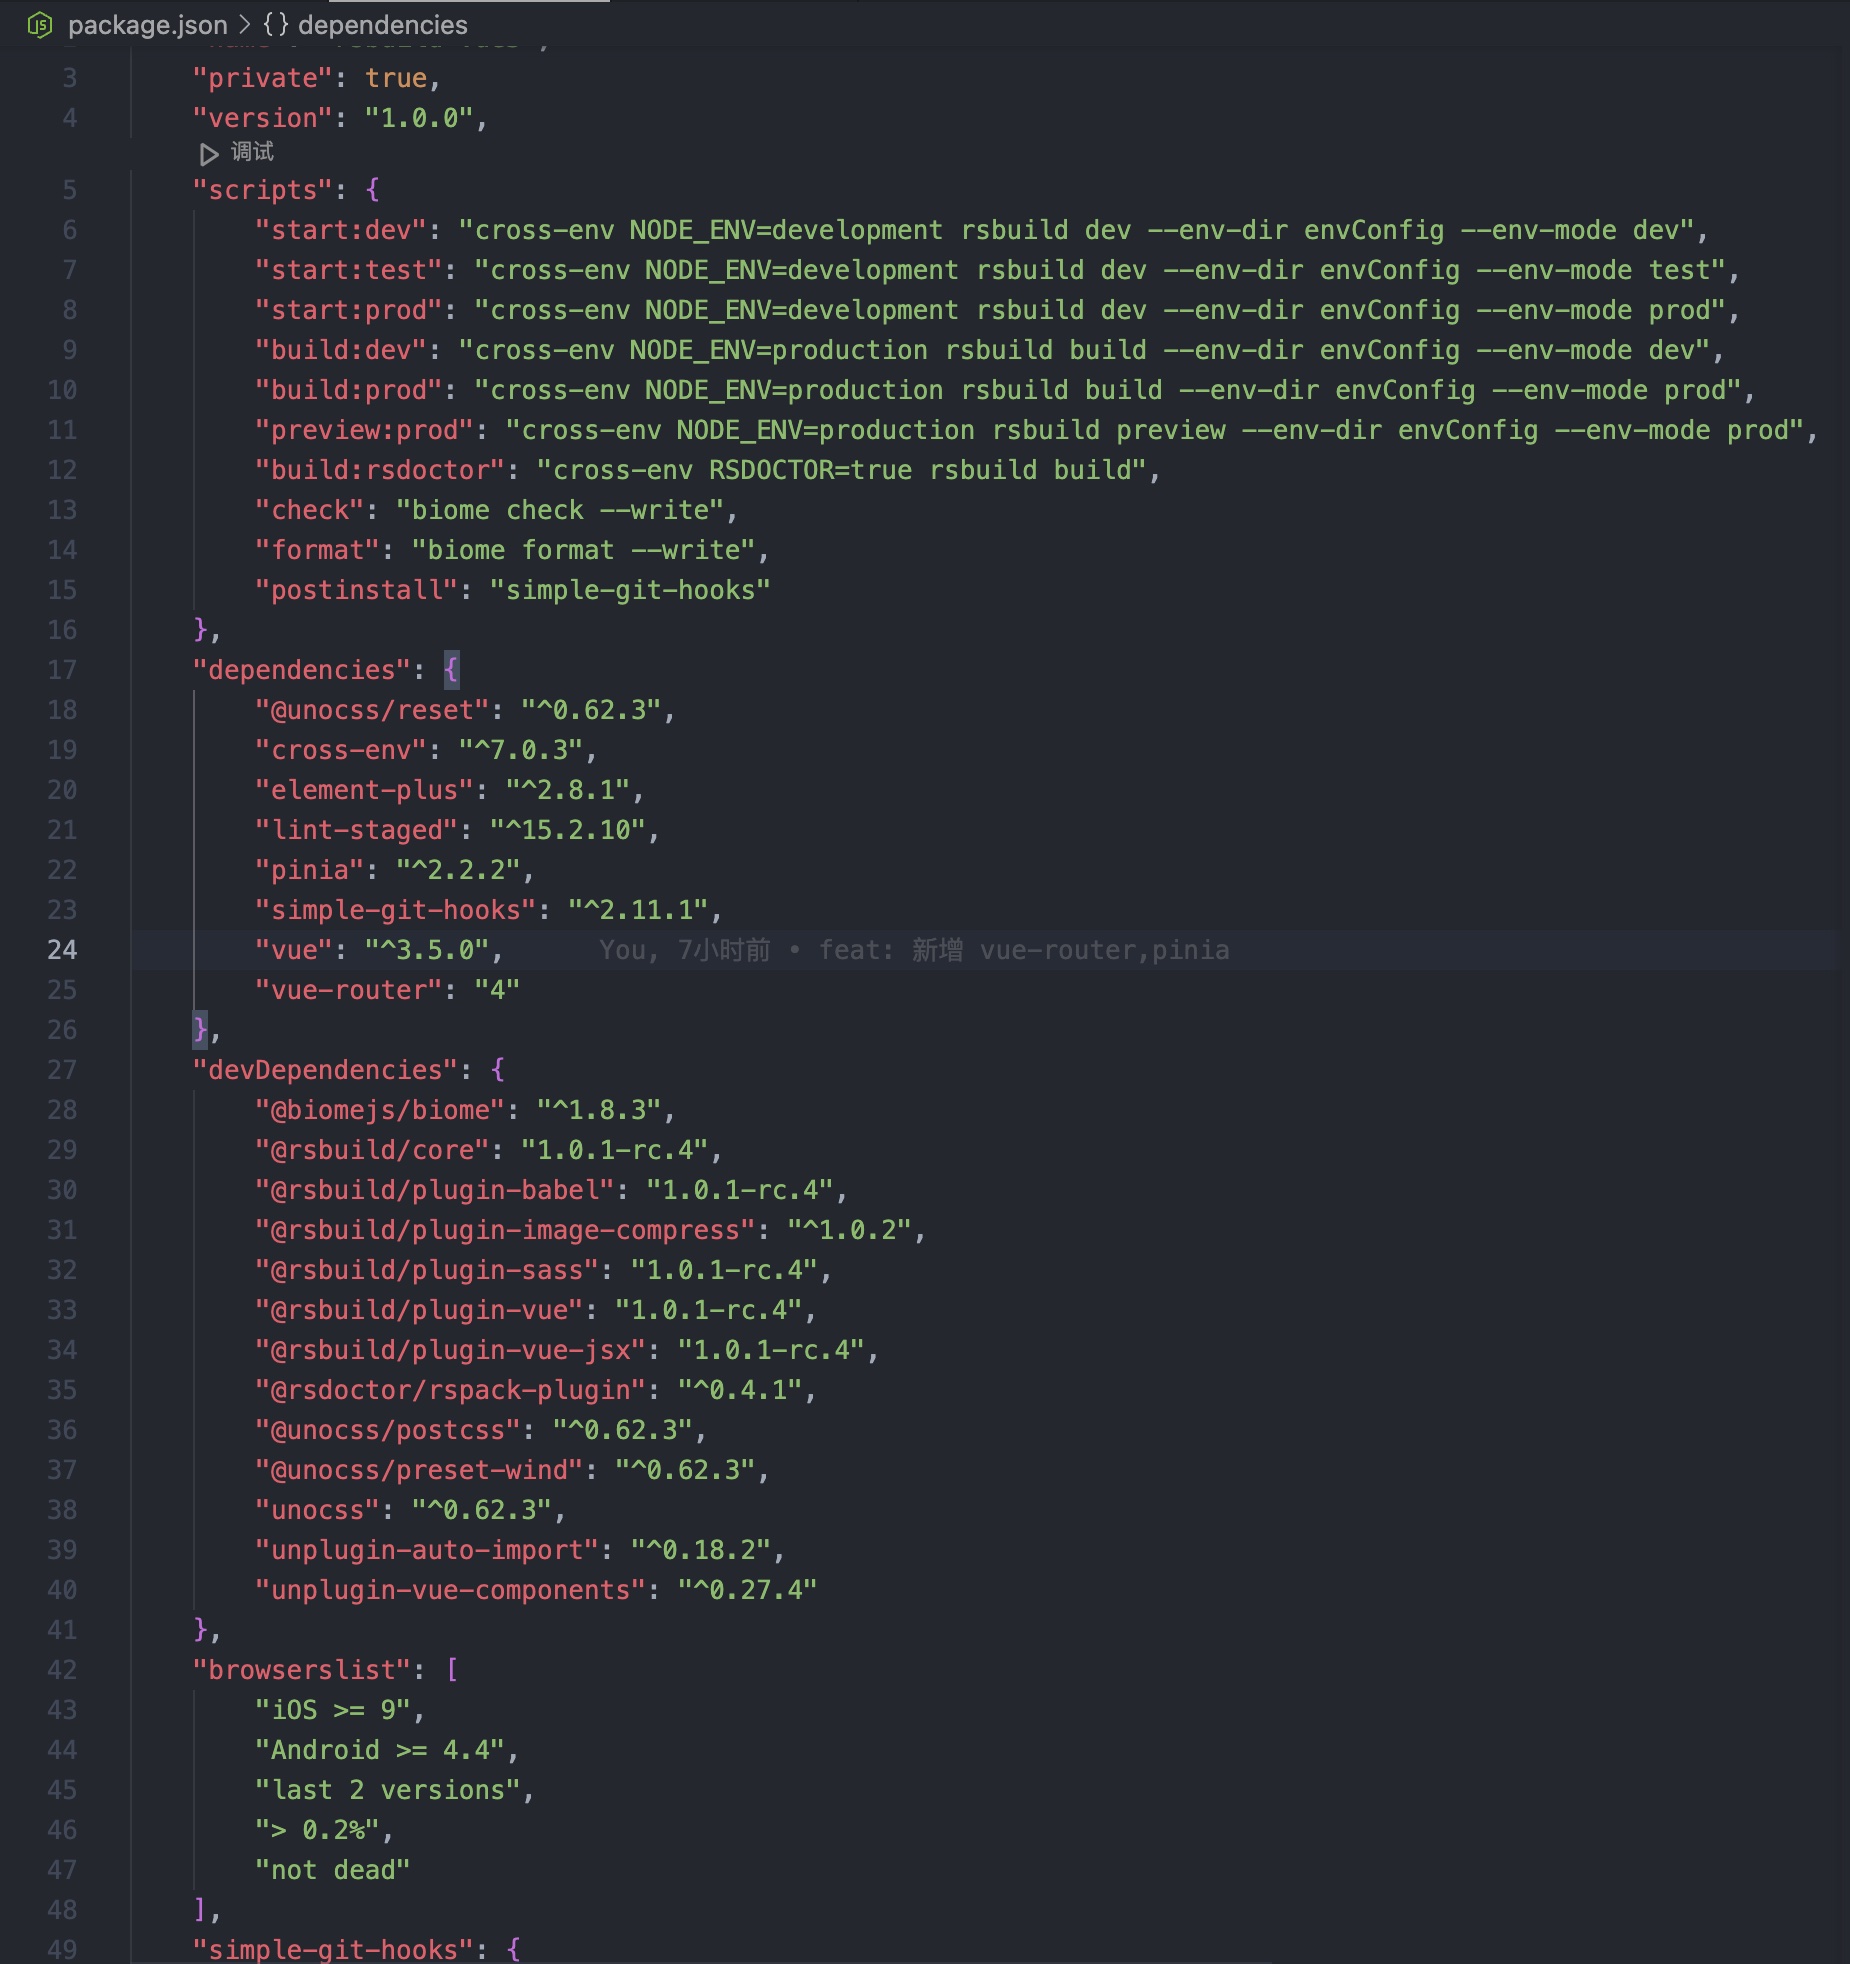The height and width of the screenshot is (1964, 1850).
Task: Click the "start:prod" script key
Action: [x=349, y=310]
